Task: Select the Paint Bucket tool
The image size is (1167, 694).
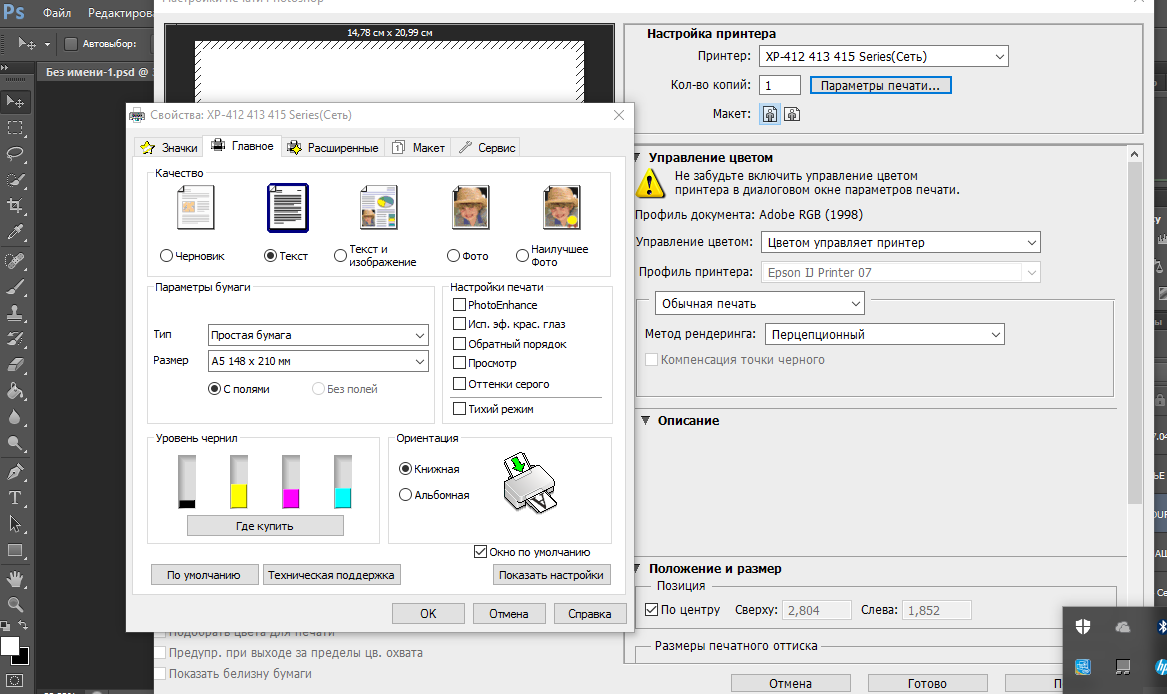Action: click(x=15, y=392)
